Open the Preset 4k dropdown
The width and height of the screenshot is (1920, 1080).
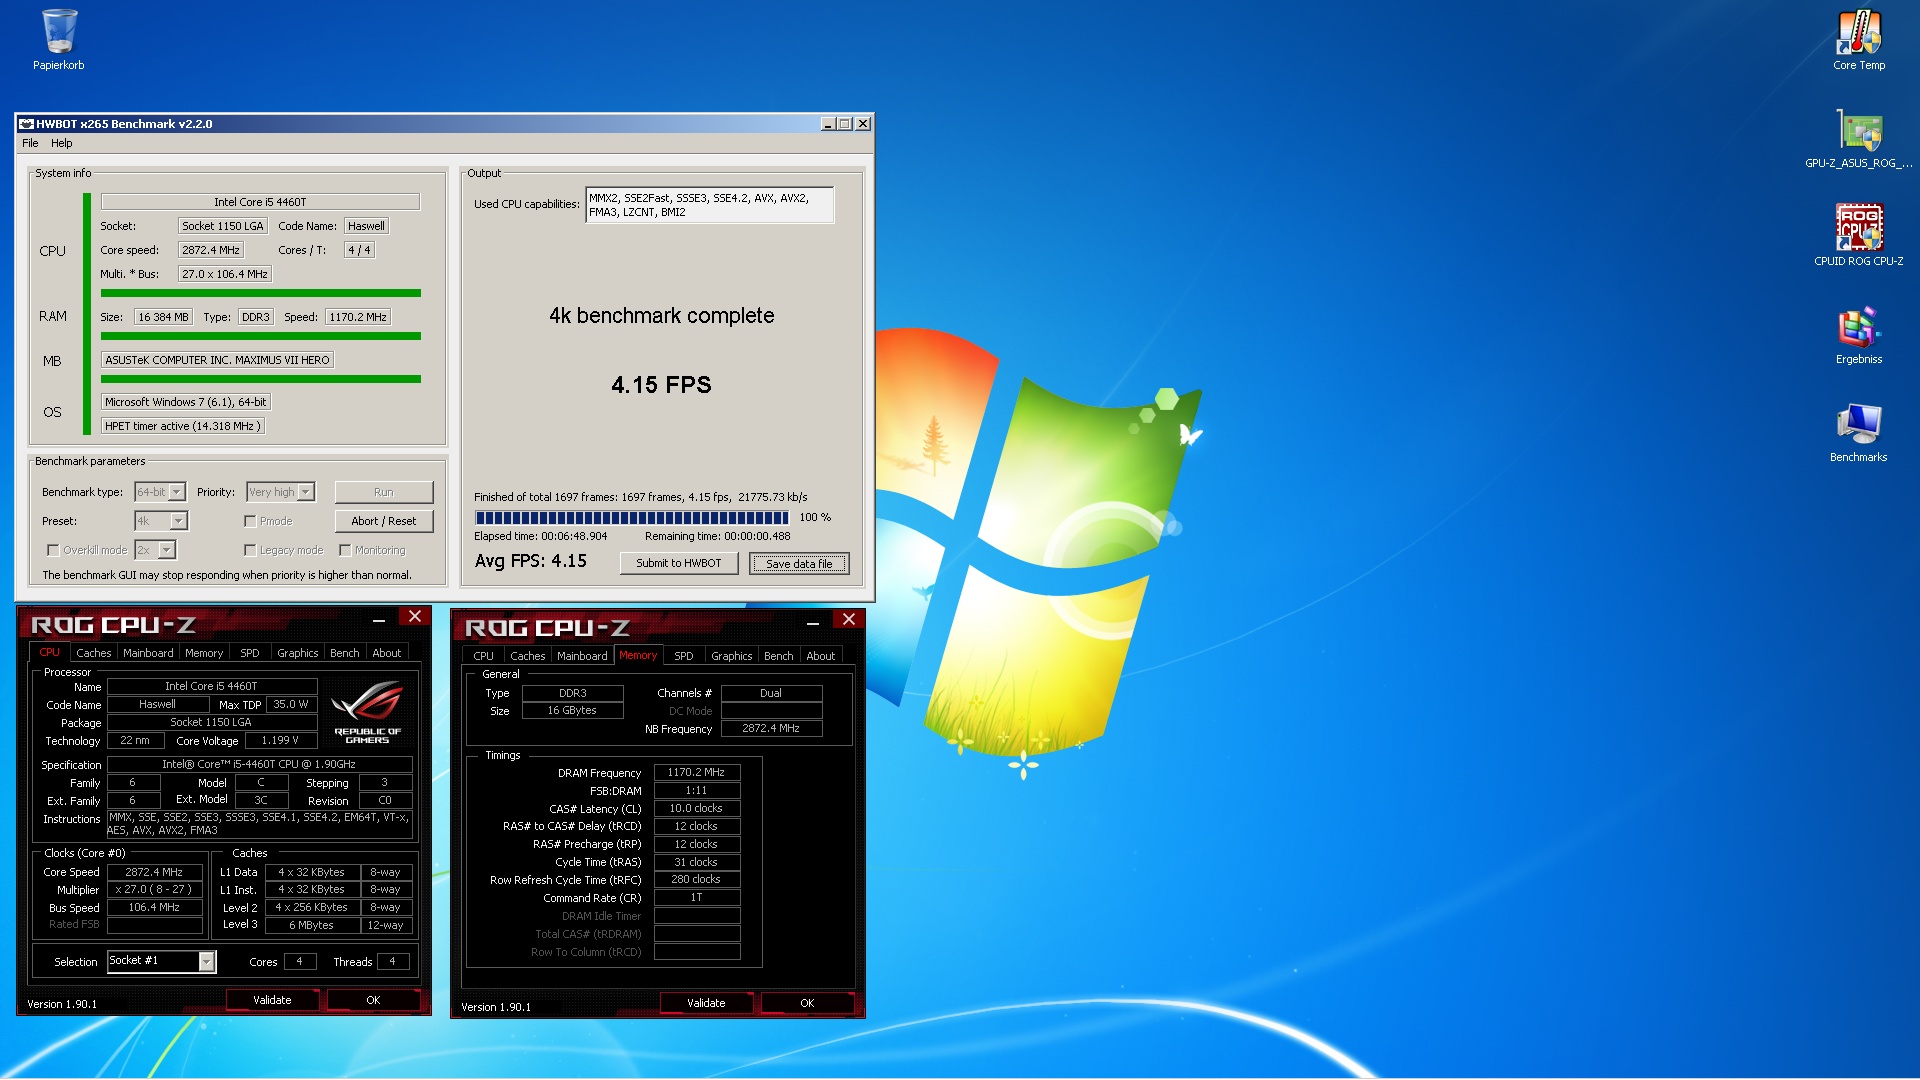(161, 521)
